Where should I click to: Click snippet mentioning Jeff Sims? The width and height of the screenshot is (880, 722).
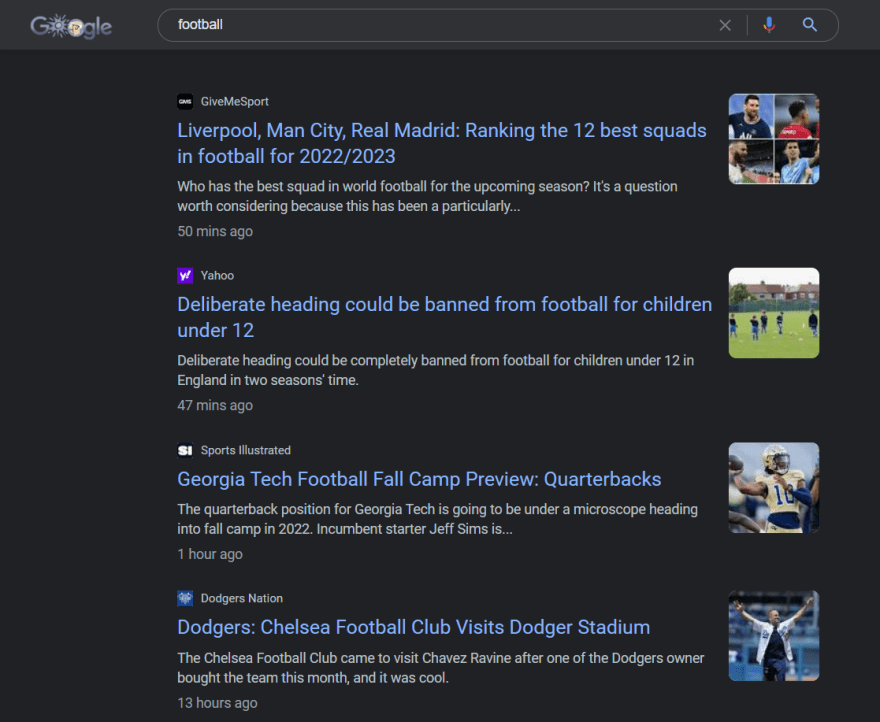point(438,519)
